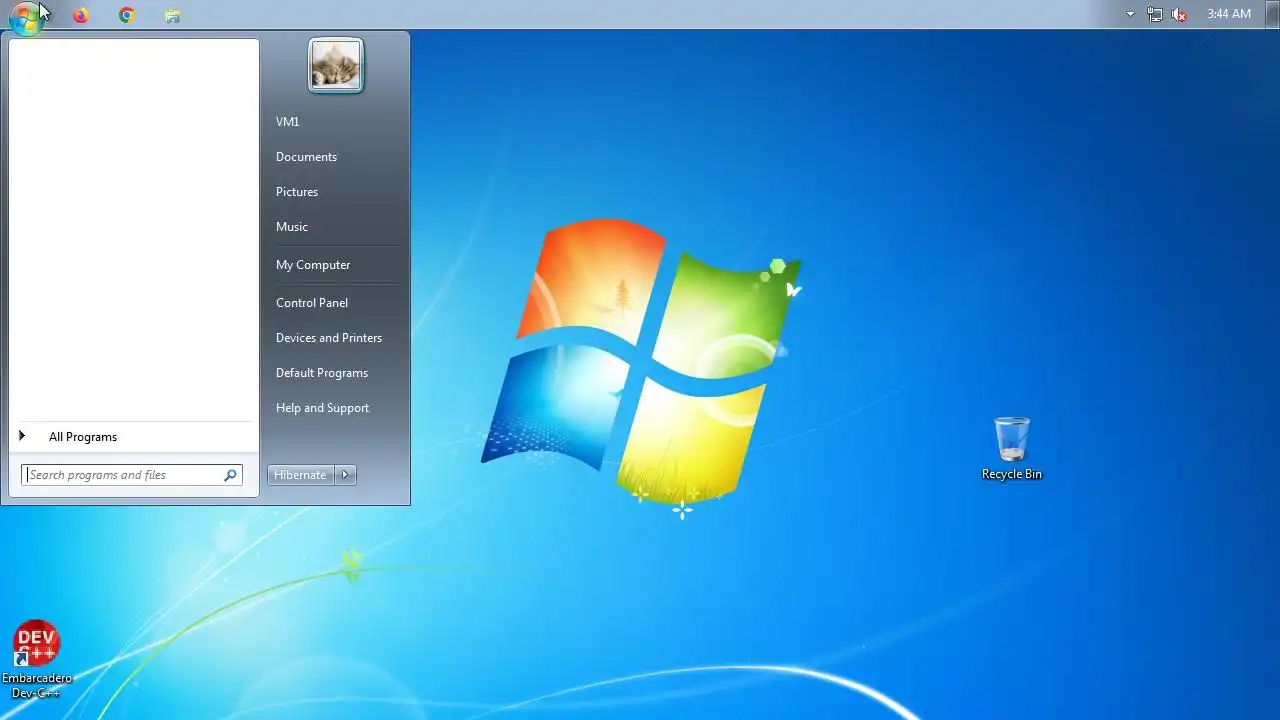Image resolution: width=1280 pixels, height=720 pixels.
Task: Click the magnifier icon in the search box
Action: click(x=230, y=475)
